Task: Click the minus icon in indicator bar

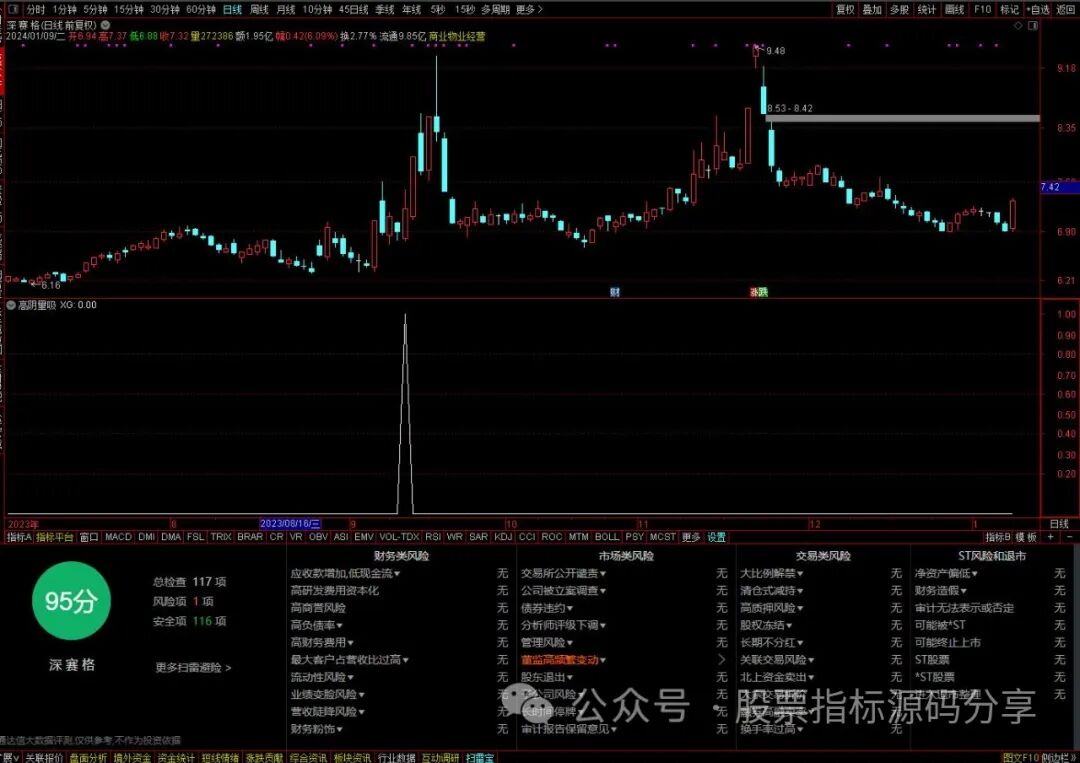Action: click(x=1069, y=536)
